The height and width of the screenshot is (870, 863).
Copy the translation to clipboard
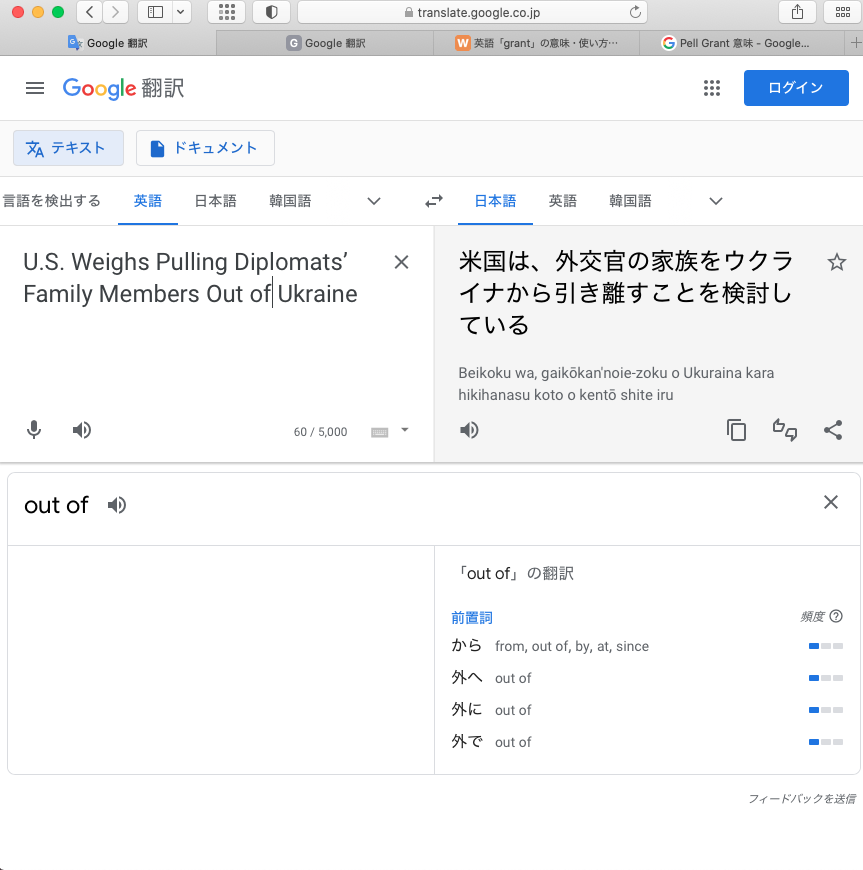[x=736, y=430]
